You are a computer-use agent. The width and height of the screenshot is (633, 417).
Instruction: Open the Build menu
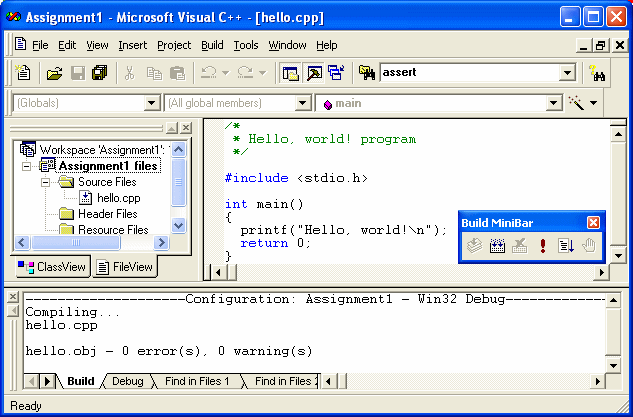[212, 45]
